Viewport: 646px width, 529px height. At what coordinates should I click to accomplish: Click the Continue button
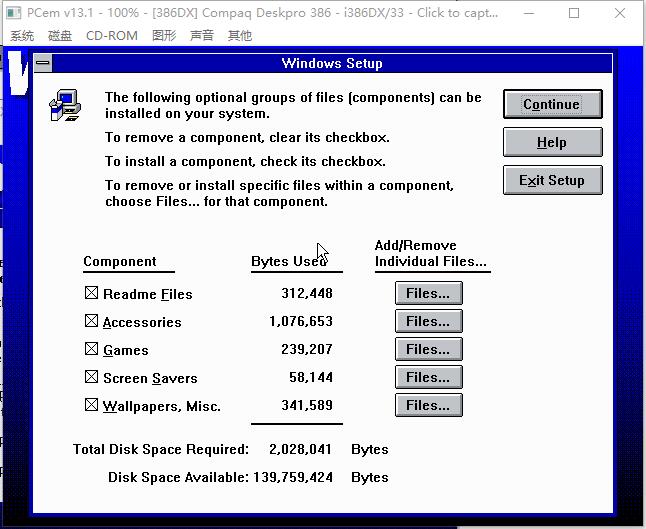click(552, 104)
